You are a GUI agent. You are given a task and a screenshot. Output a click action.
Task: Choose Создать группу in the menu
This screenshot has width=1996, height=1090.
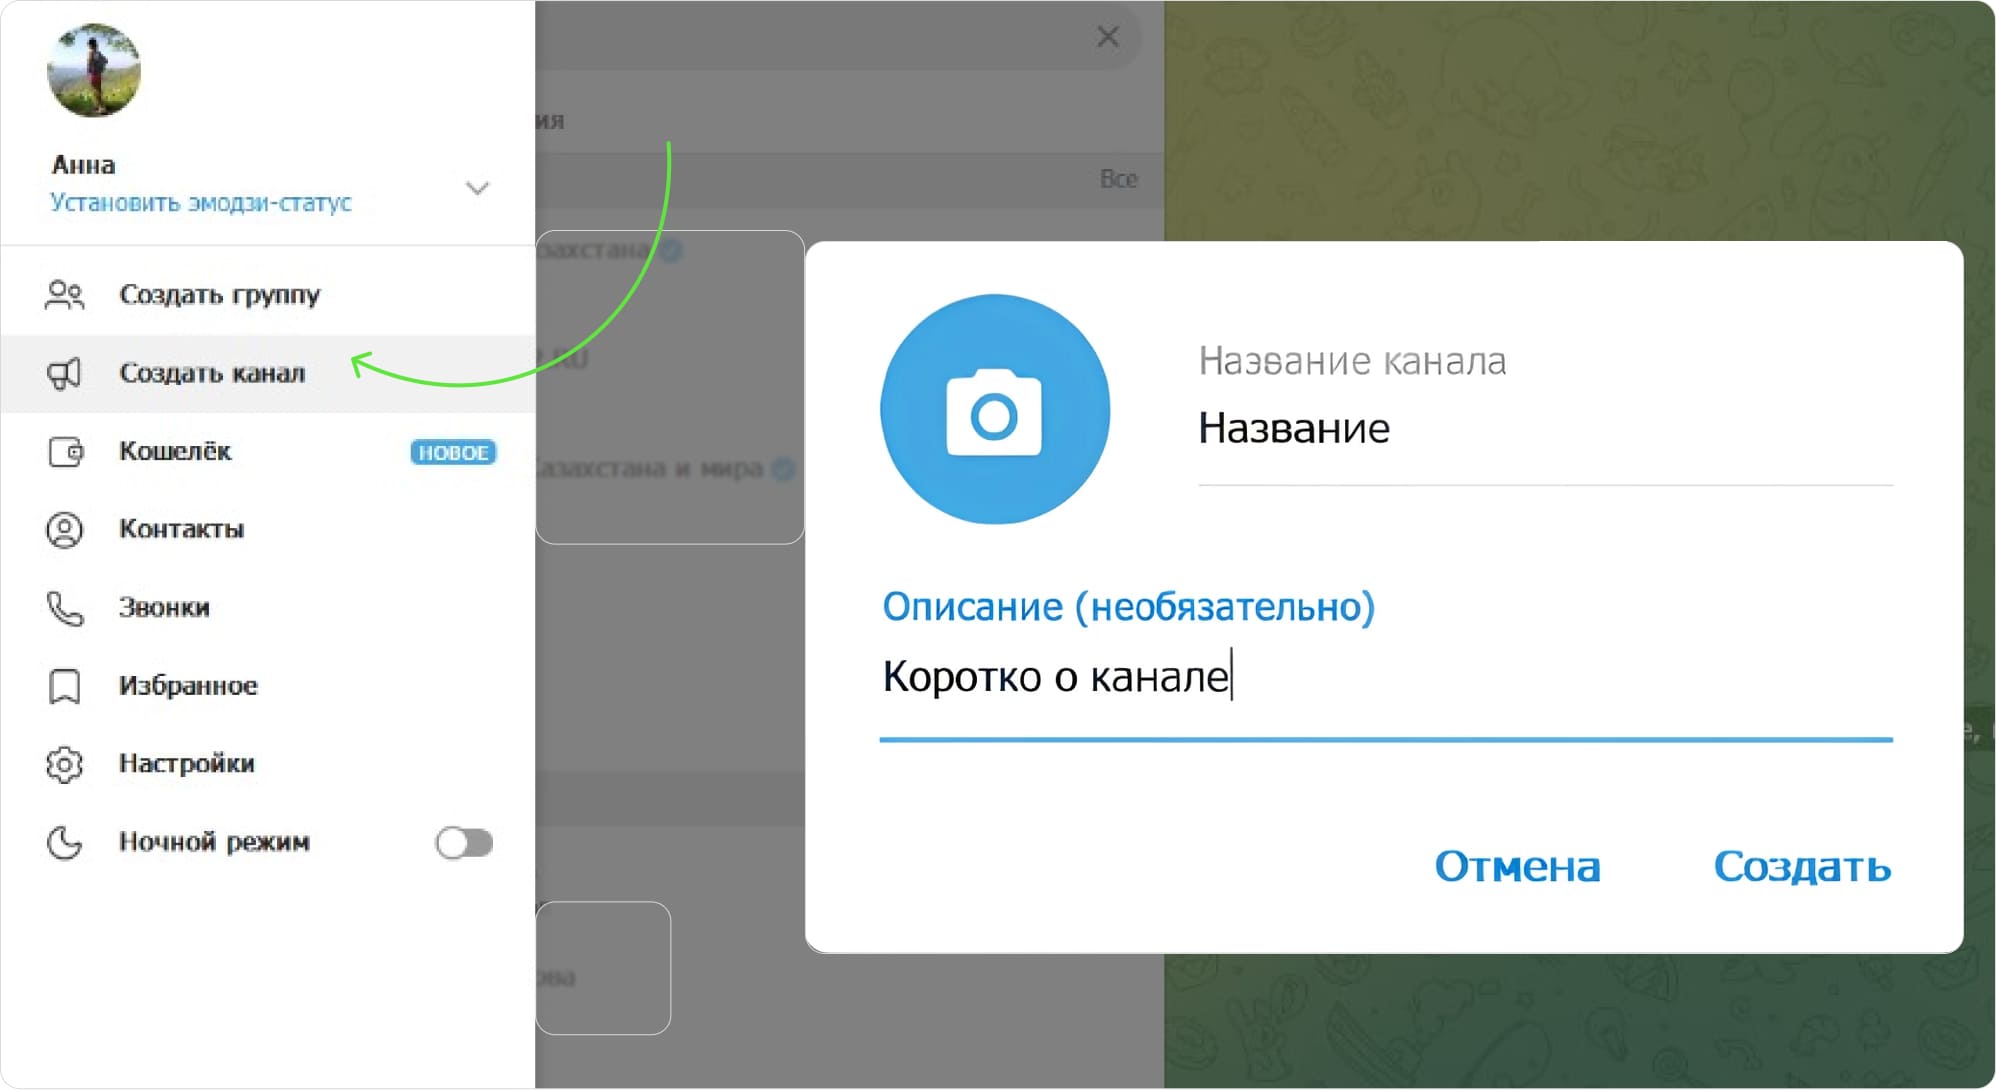[x=220, y=294]
